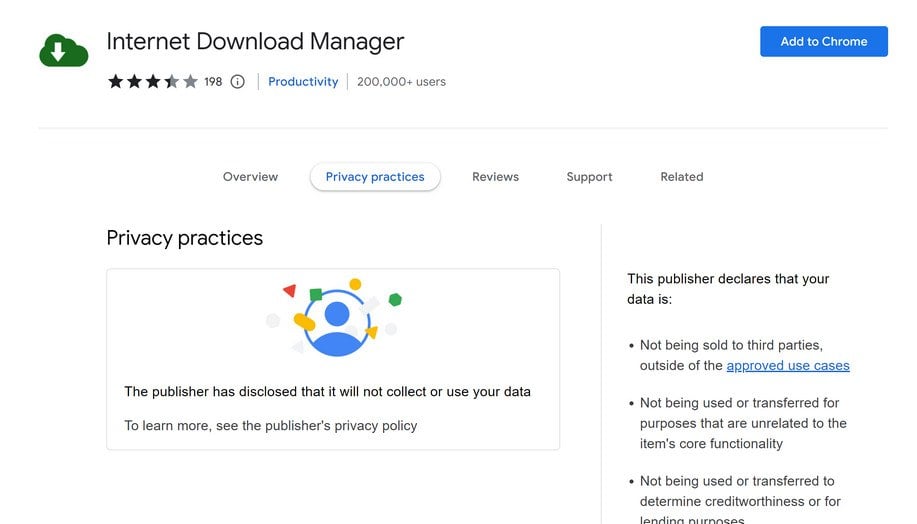Select the Privacy practices tab

(375, 177)
